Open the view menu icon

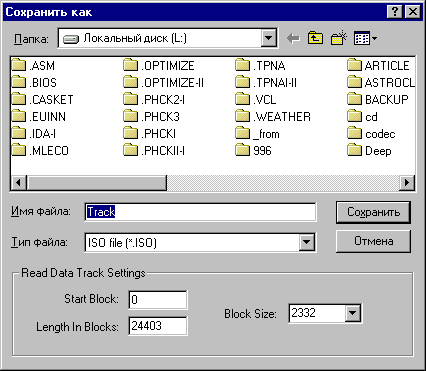365,39
